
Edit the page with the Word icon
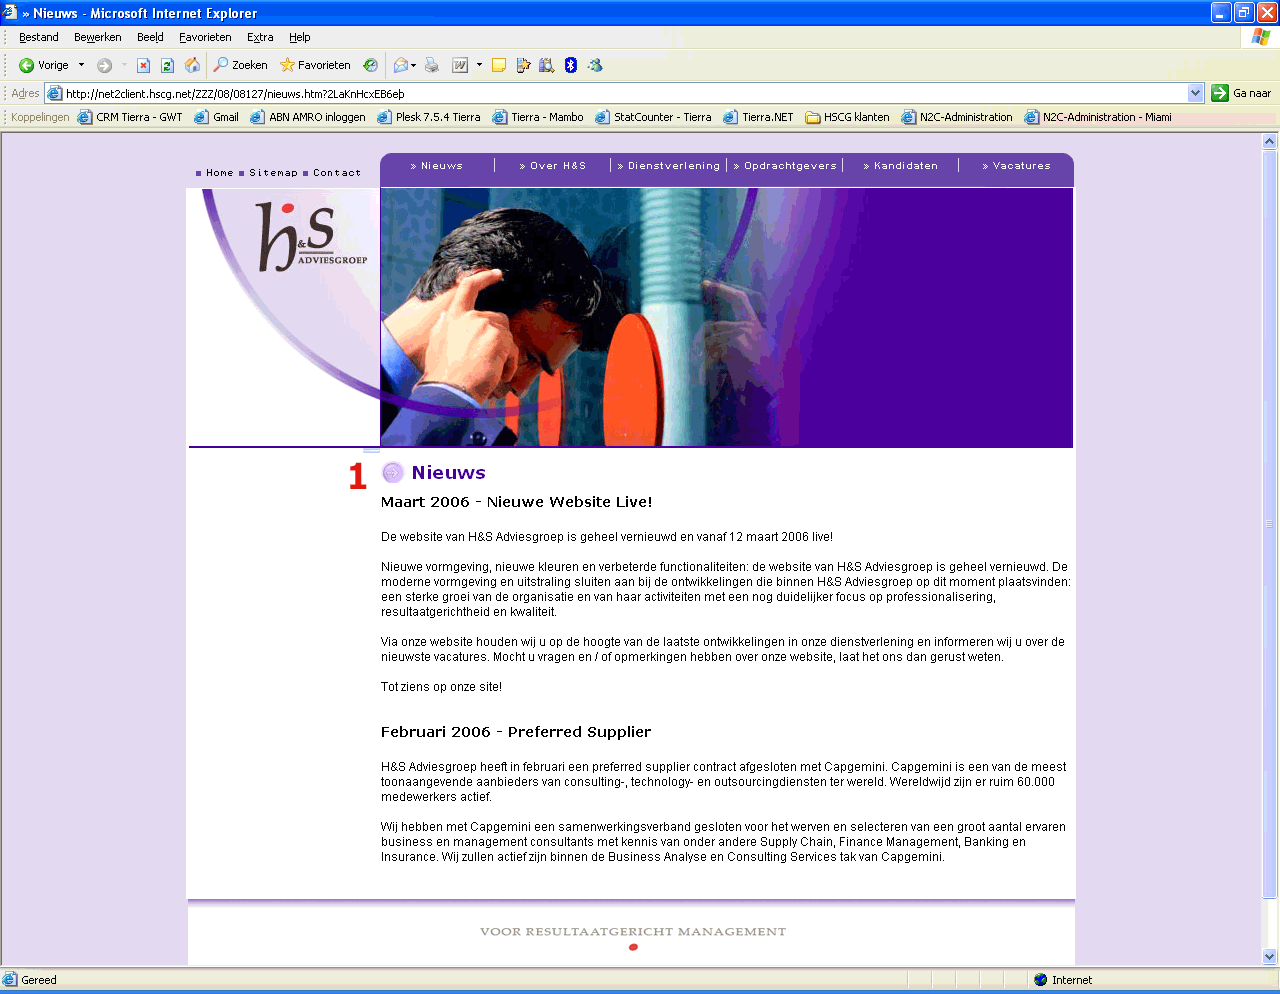[x=460, y=65]
